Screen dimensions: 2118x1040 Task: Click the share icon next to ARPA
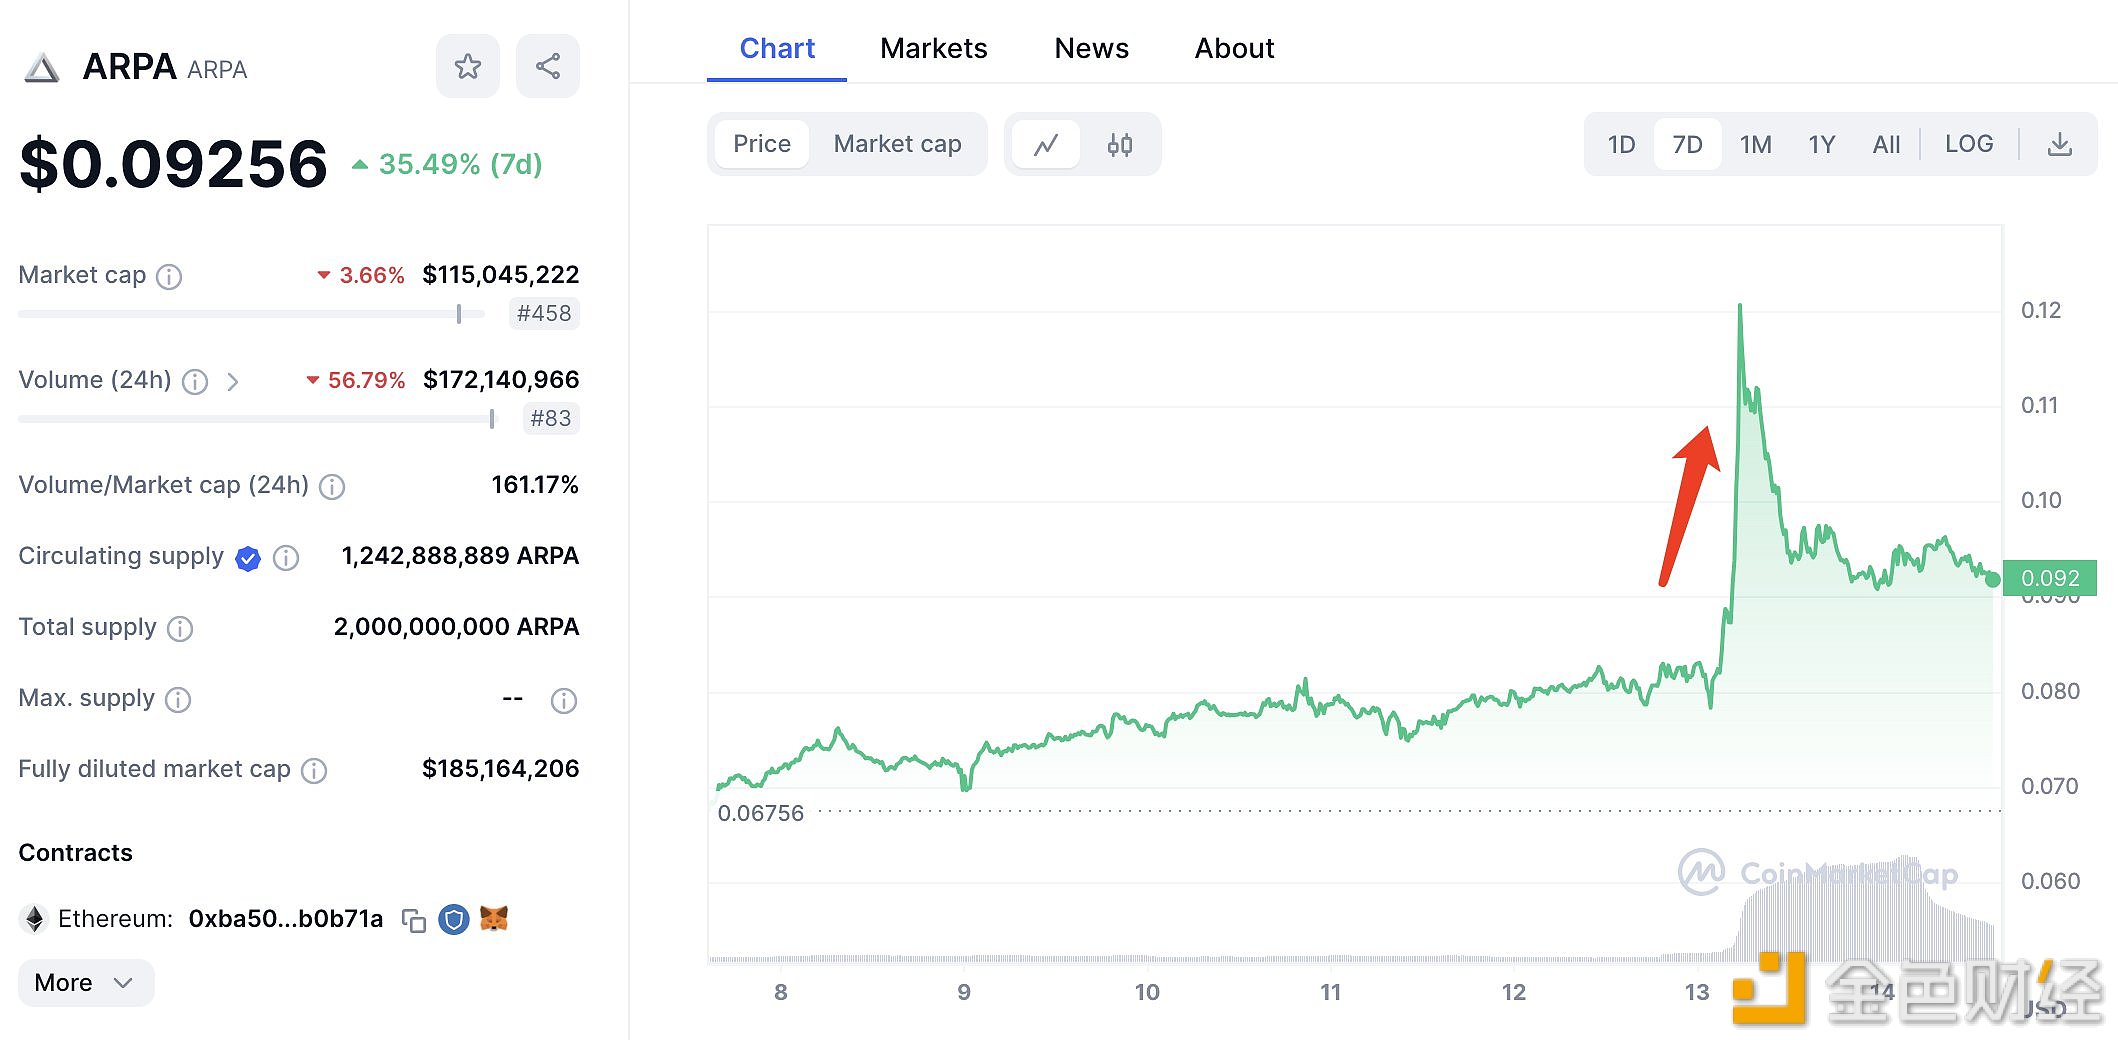[547, 67]
